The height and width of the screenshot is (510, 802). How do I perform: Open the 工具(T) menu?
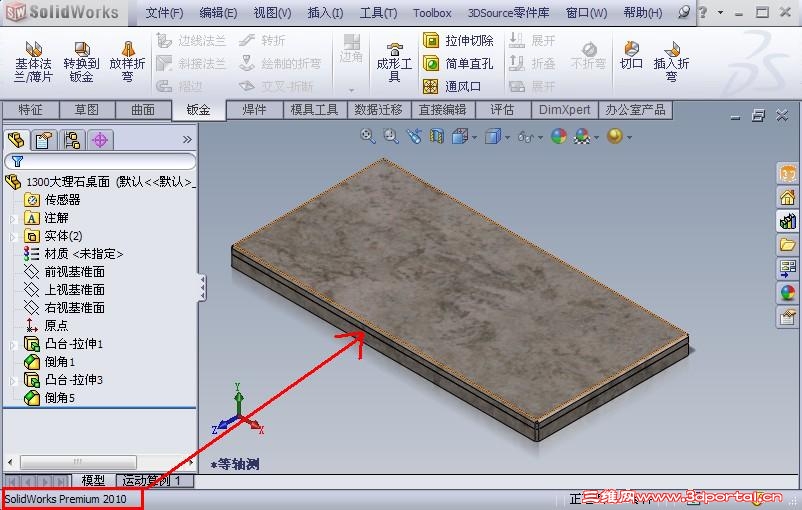pos(378,13)
